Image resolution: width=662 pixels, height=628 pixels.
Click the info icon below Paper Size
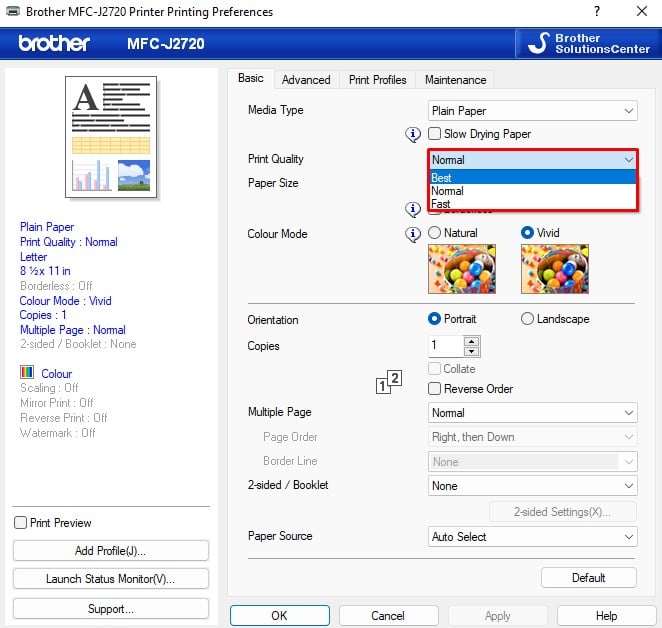pos(413,209)
